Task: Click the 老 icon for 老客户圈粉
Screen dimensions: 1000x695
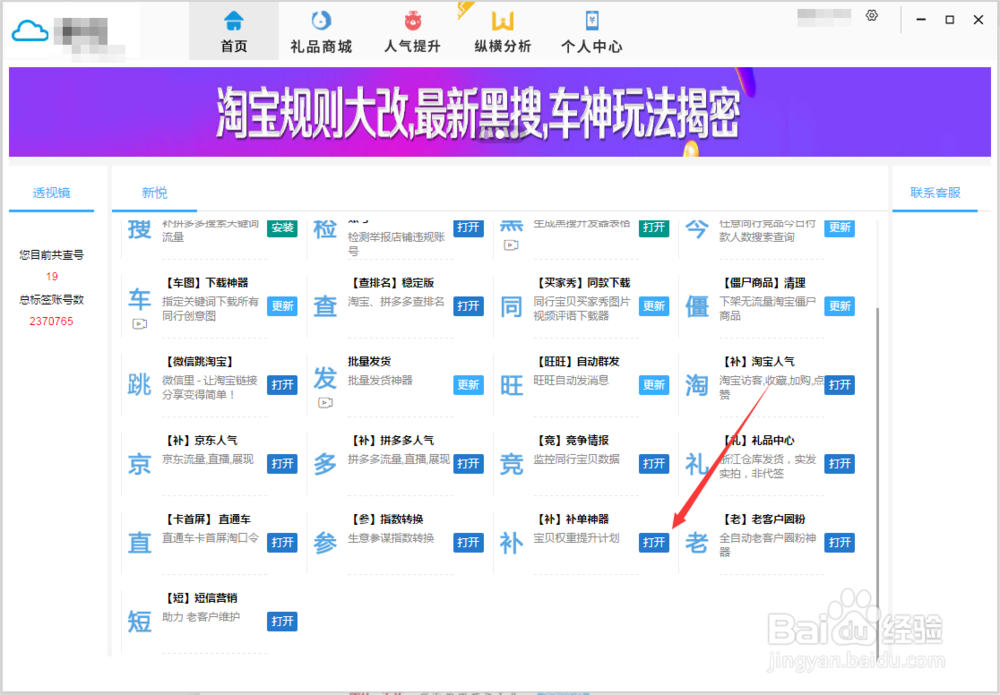Action: click(x=696, y=543)
